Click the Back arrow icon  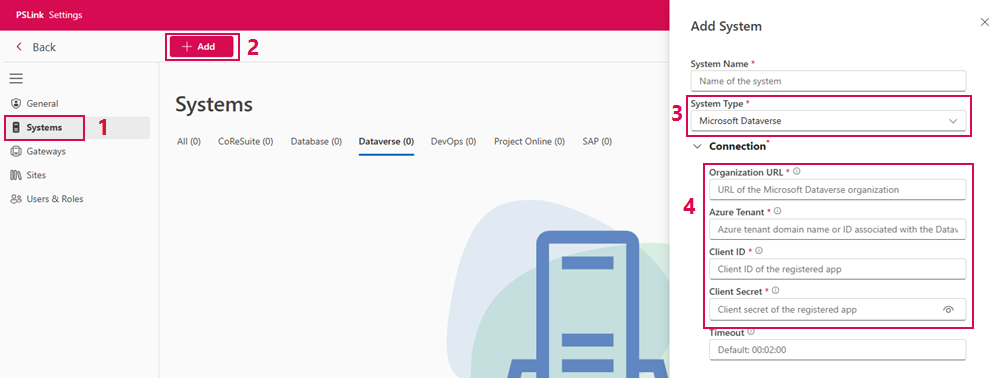(x=18, y=47)
